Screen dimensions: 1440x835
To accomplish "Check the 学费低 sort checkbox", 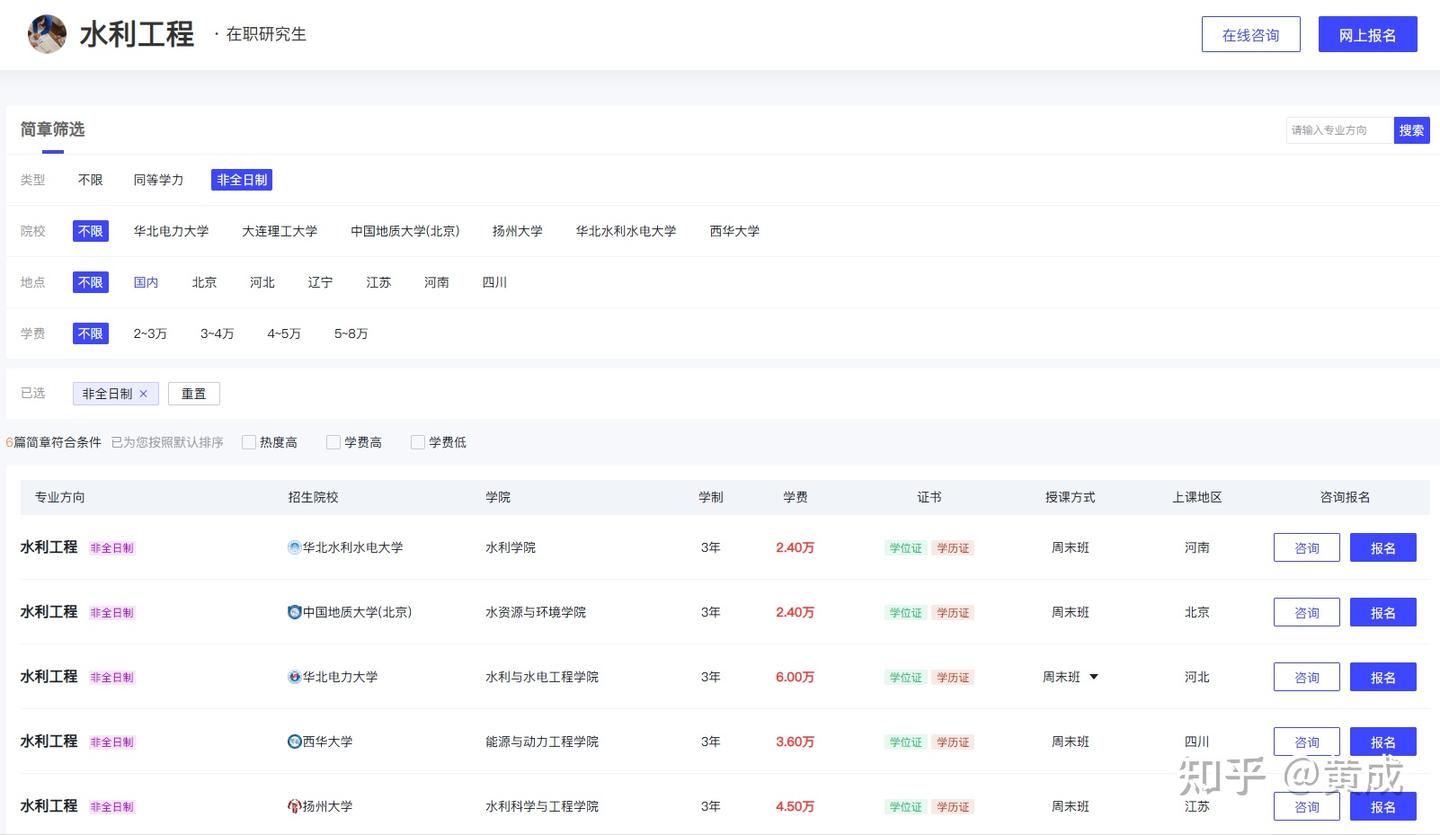I will 418,442.
